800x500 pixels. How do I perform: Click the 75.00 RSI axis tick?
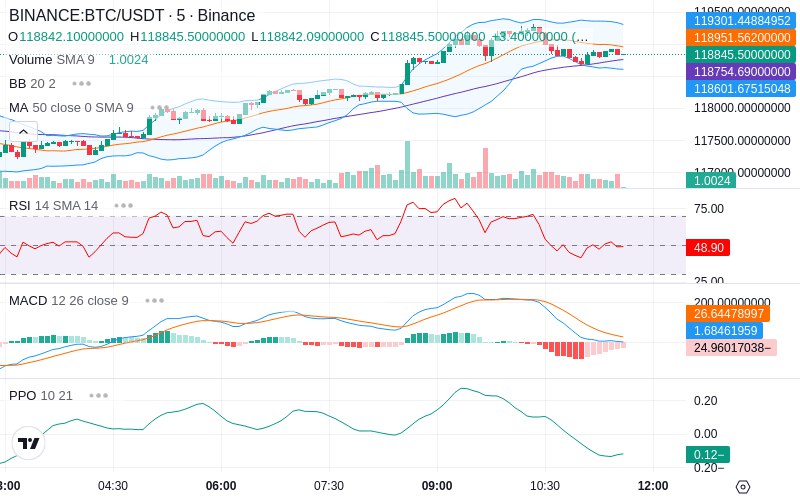click(709, 209)
